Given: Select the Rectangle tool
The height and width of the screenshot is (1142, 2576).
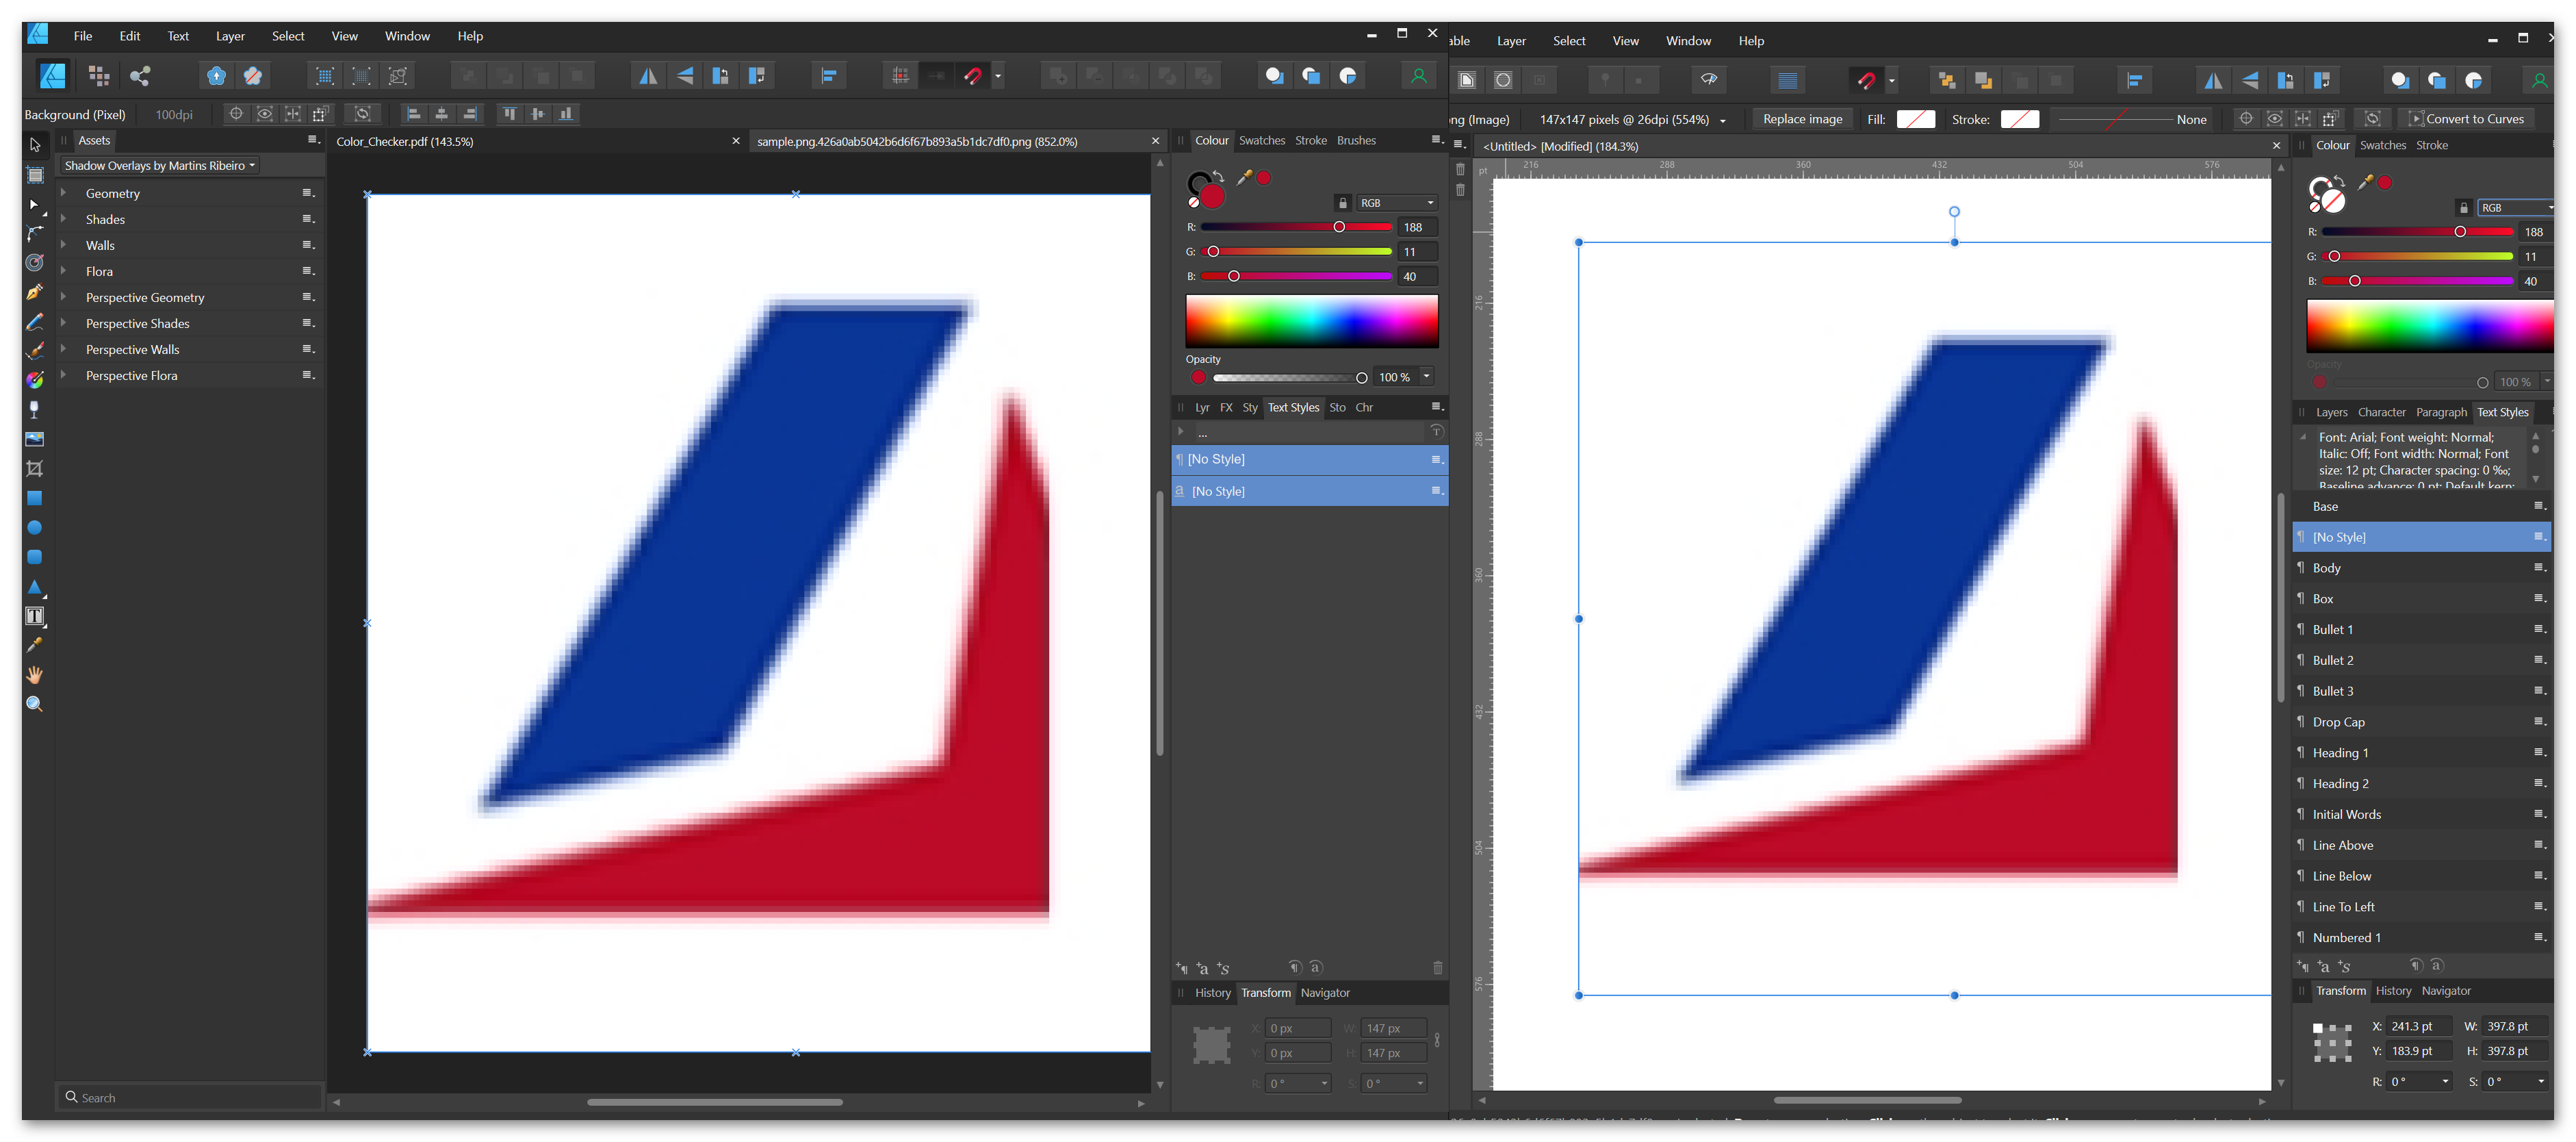Looking at the screenshot, I should click(x=35, y=498).
